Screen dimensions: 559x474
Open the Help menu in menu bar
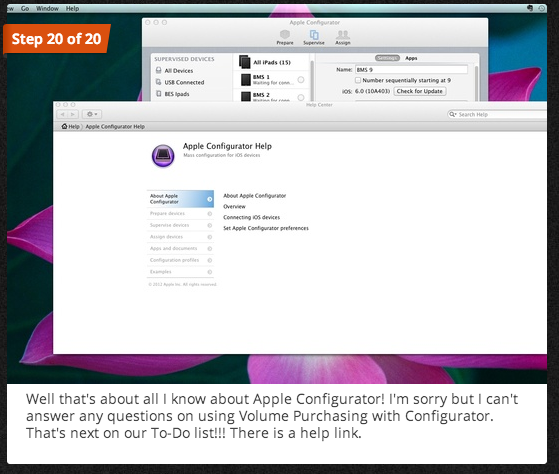pos(72,9)
